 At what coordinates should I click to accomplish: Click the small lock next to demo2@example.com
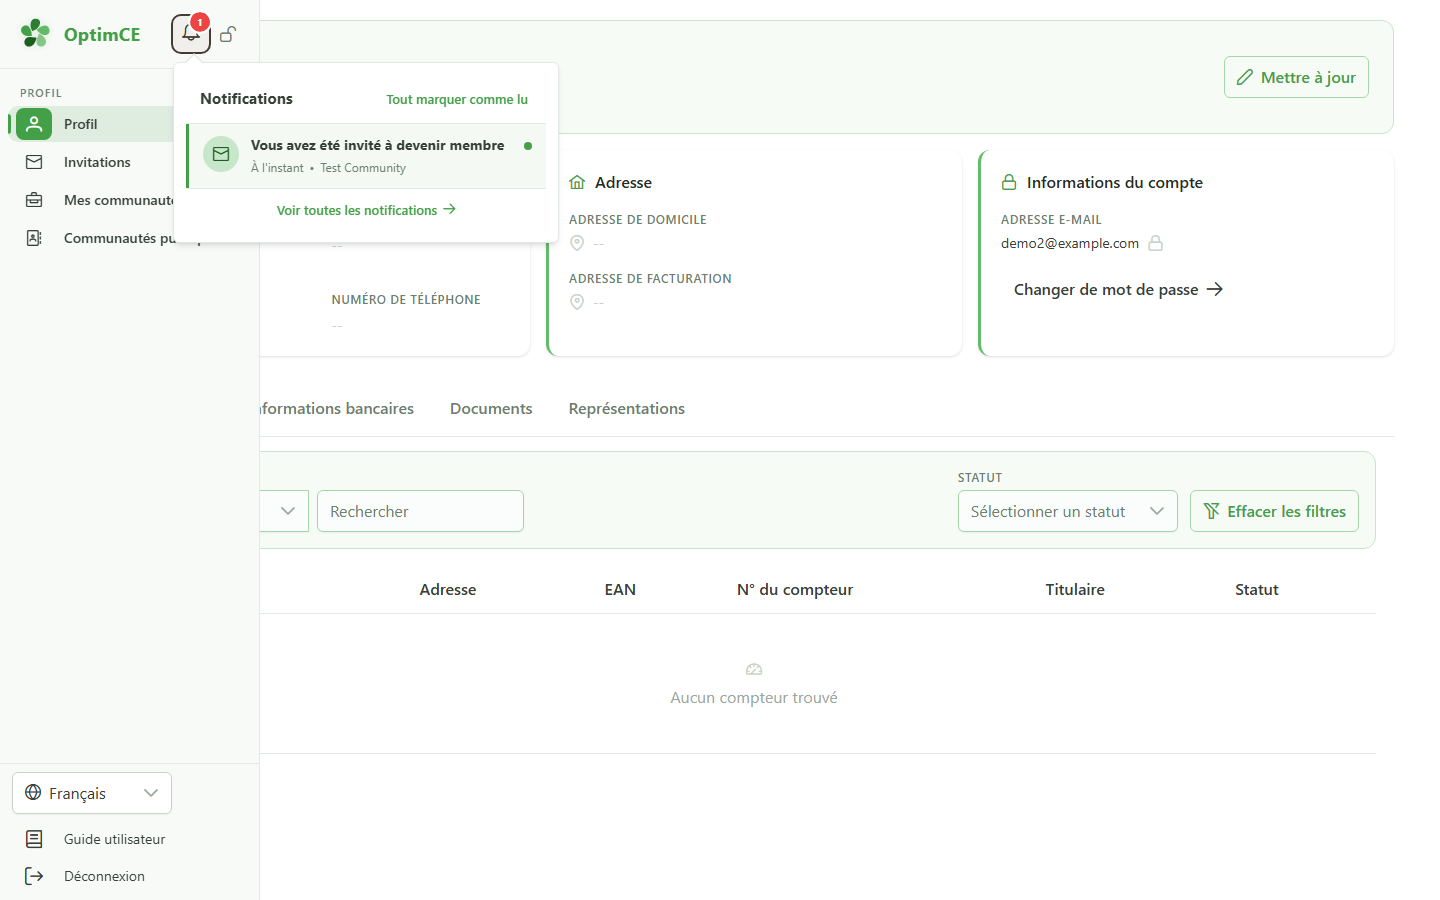1156,243
